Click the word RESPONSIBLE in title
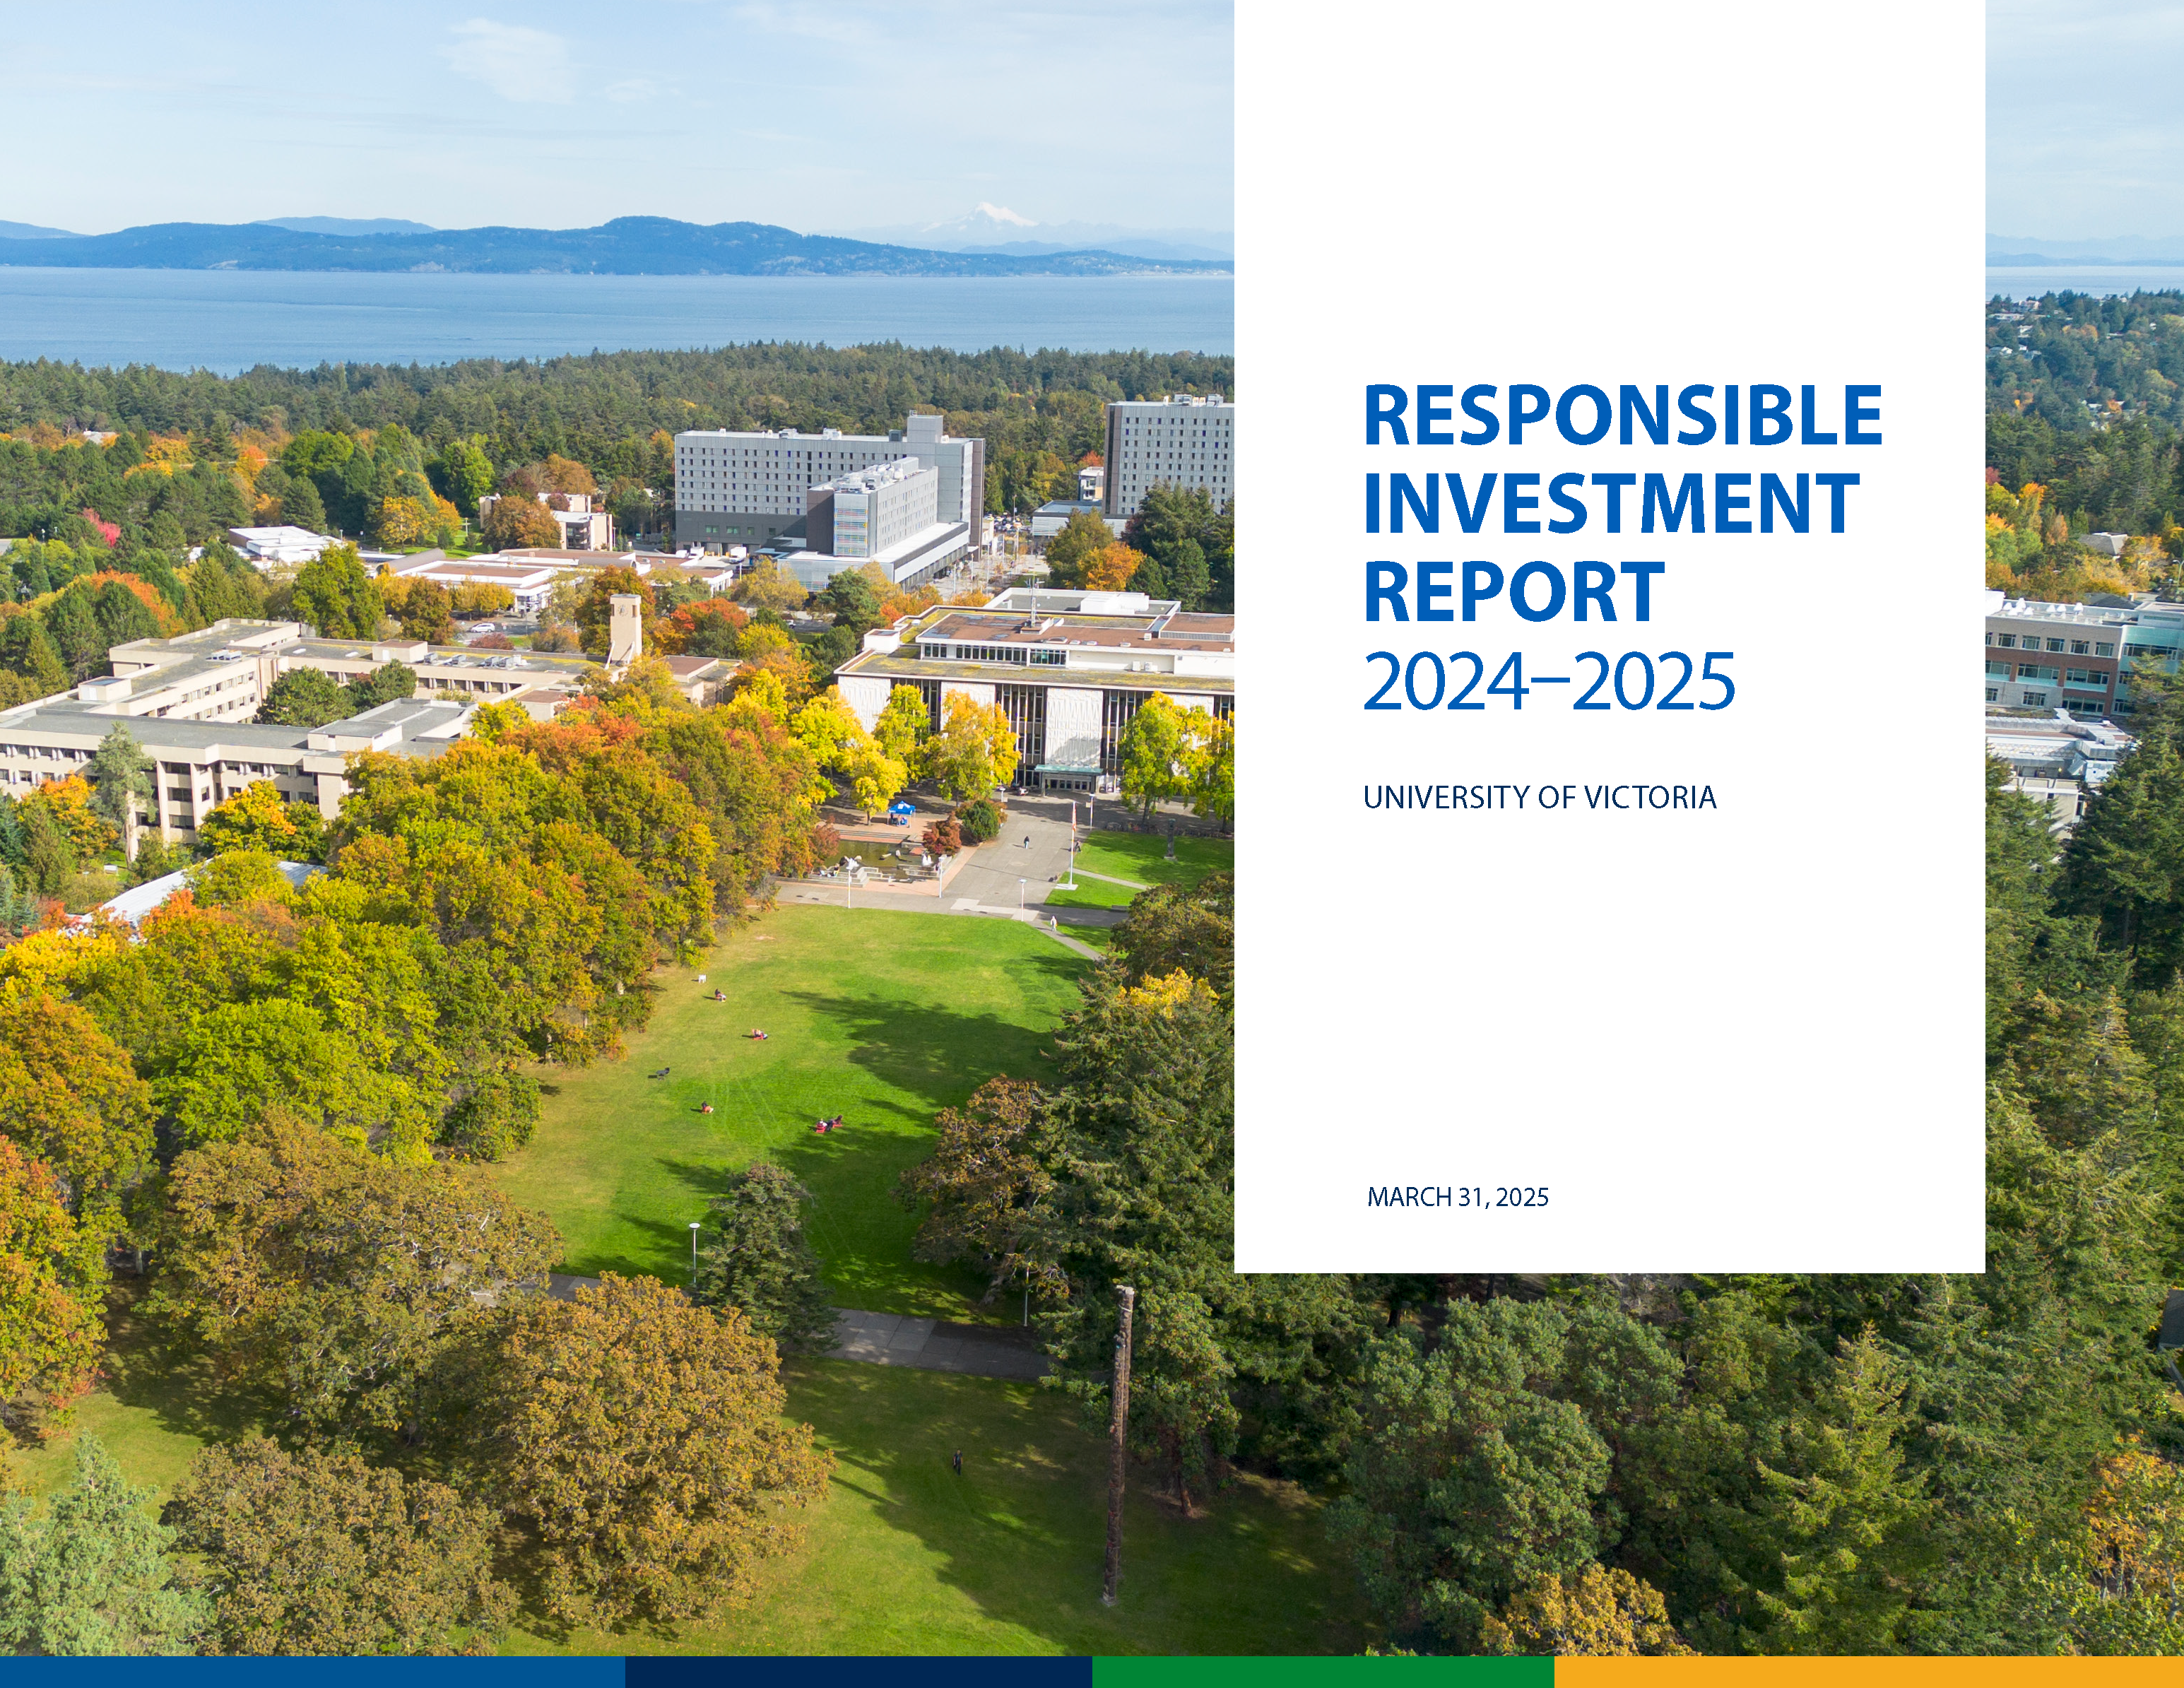2184x1688 pixels. (x=1622, y=415)
